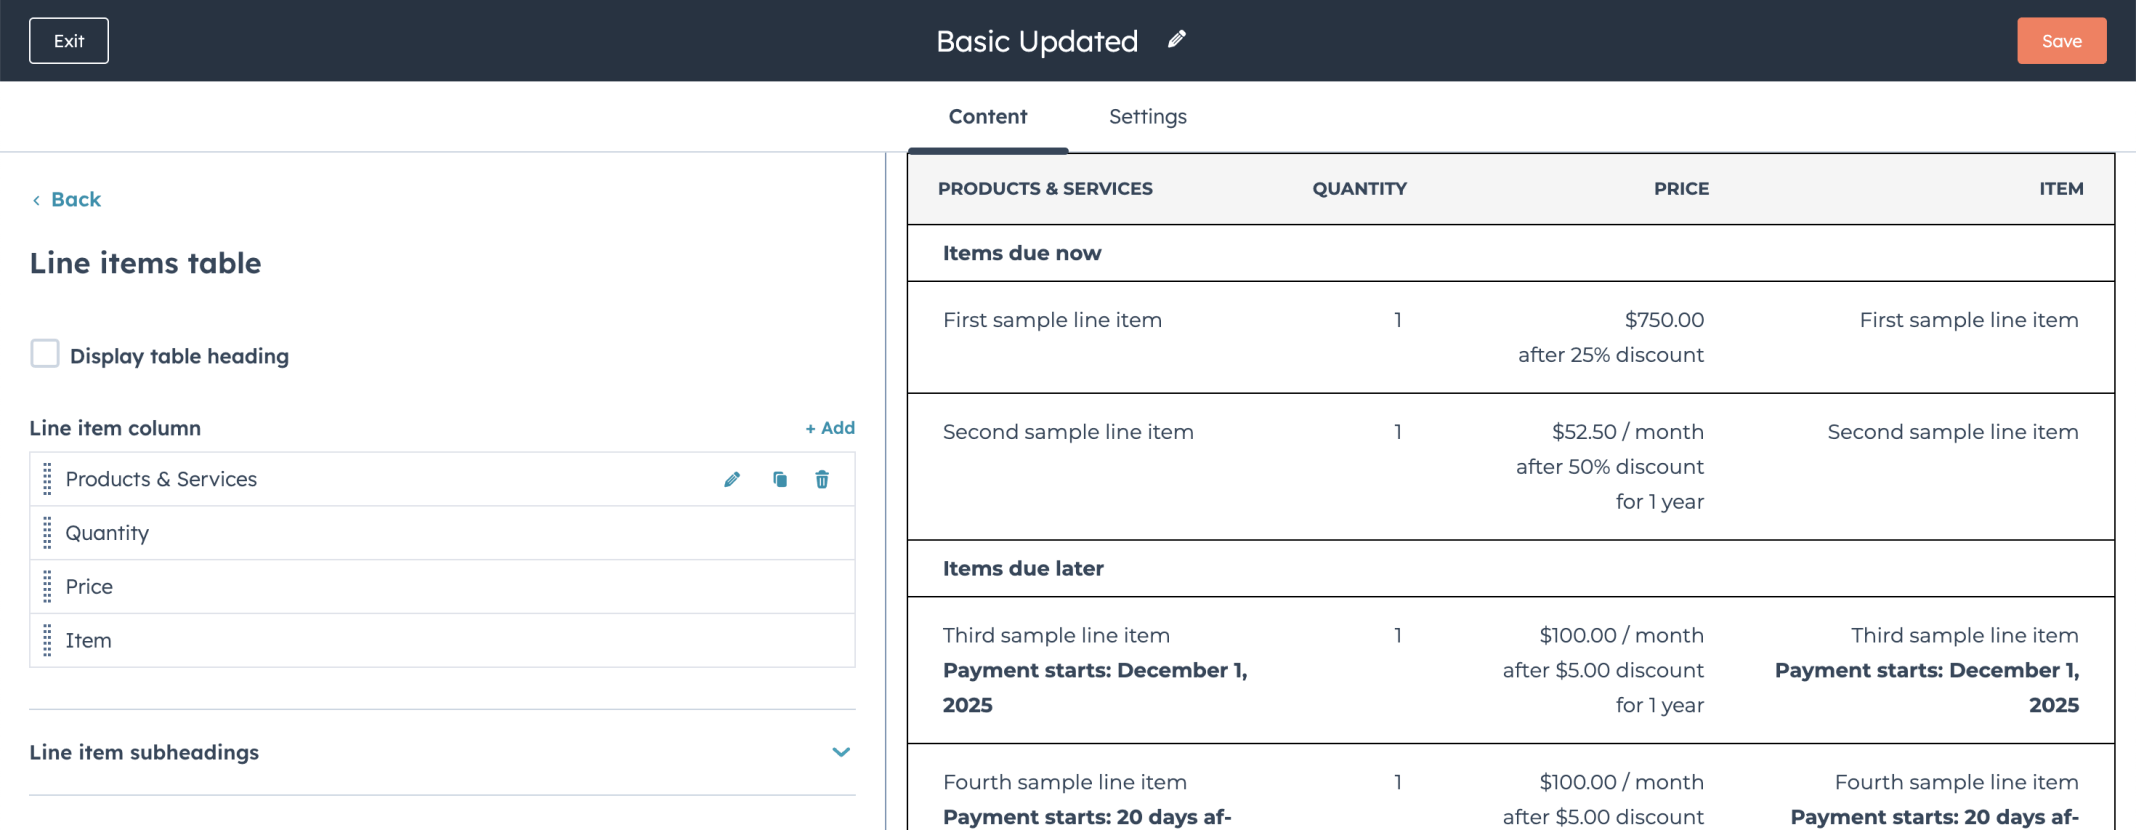Click the PRODUCTS & SERVICES table header

[x=1045, y=188]
